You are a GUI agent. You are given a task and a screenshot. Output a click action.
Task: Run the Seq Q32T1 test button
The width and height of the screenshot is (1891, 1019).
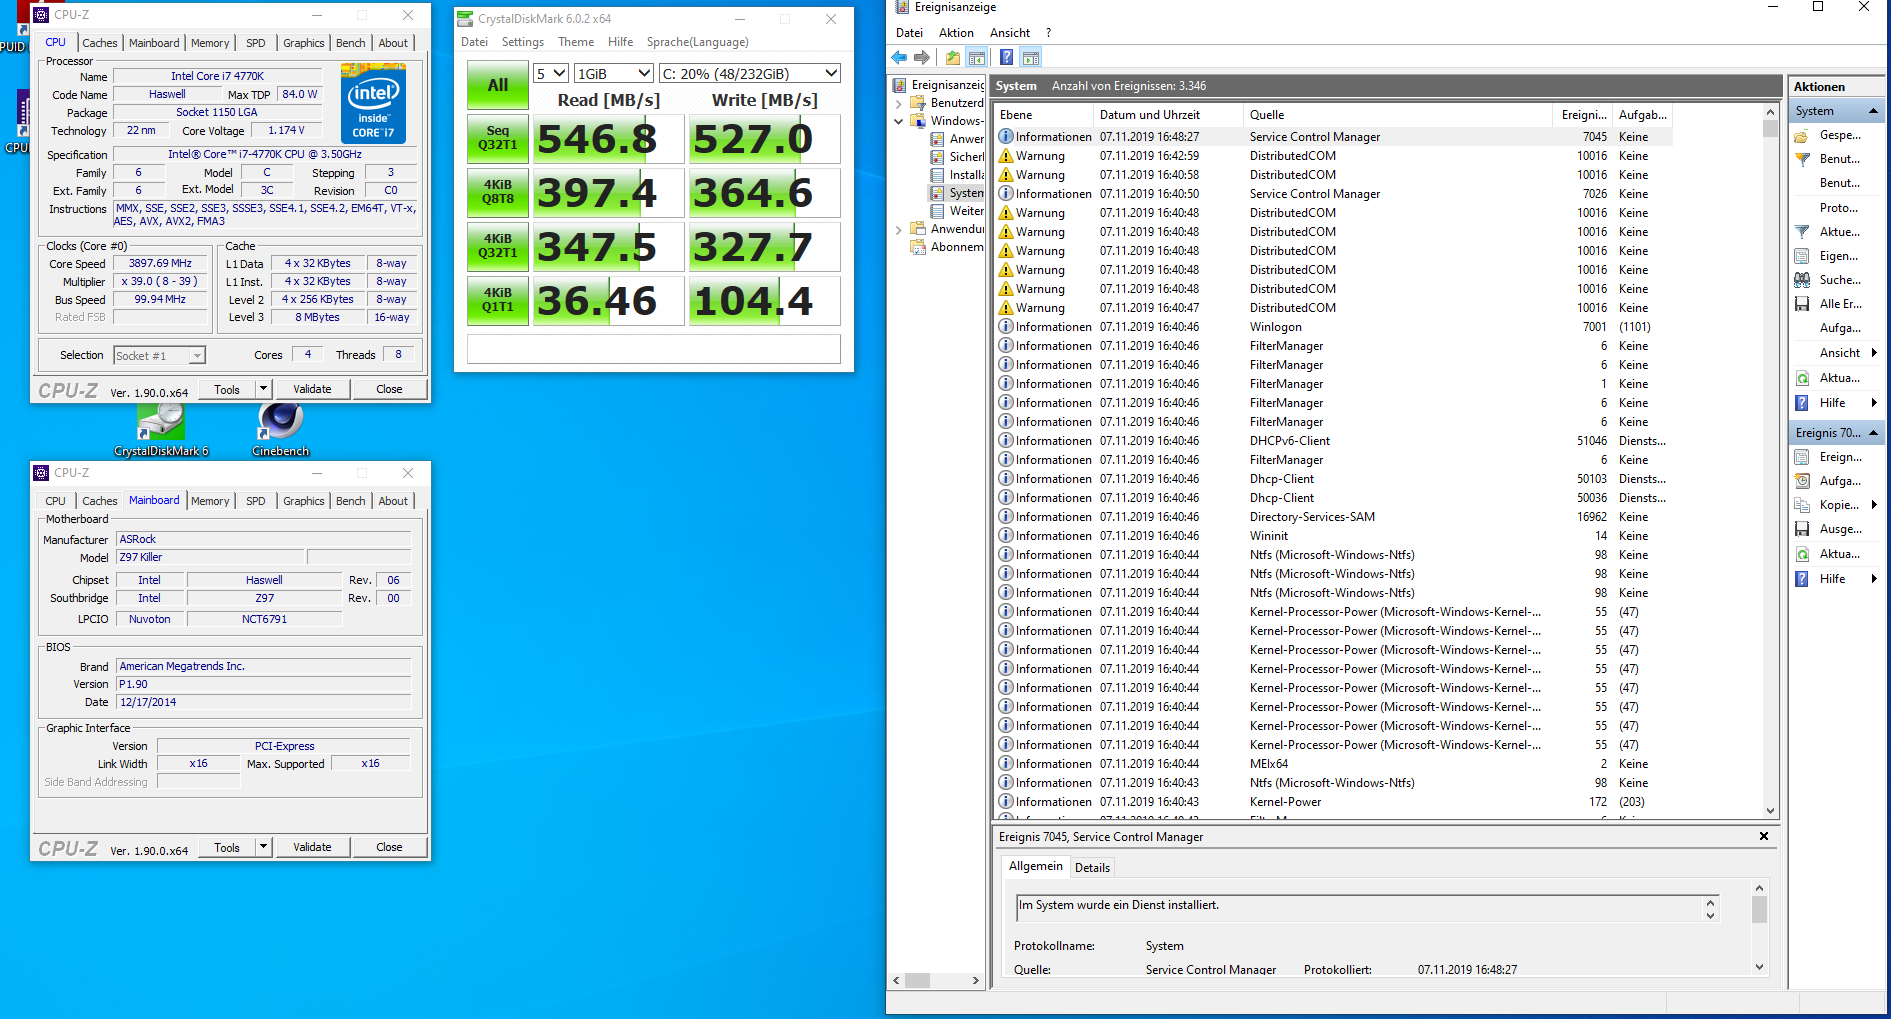[x=497, y=138]
